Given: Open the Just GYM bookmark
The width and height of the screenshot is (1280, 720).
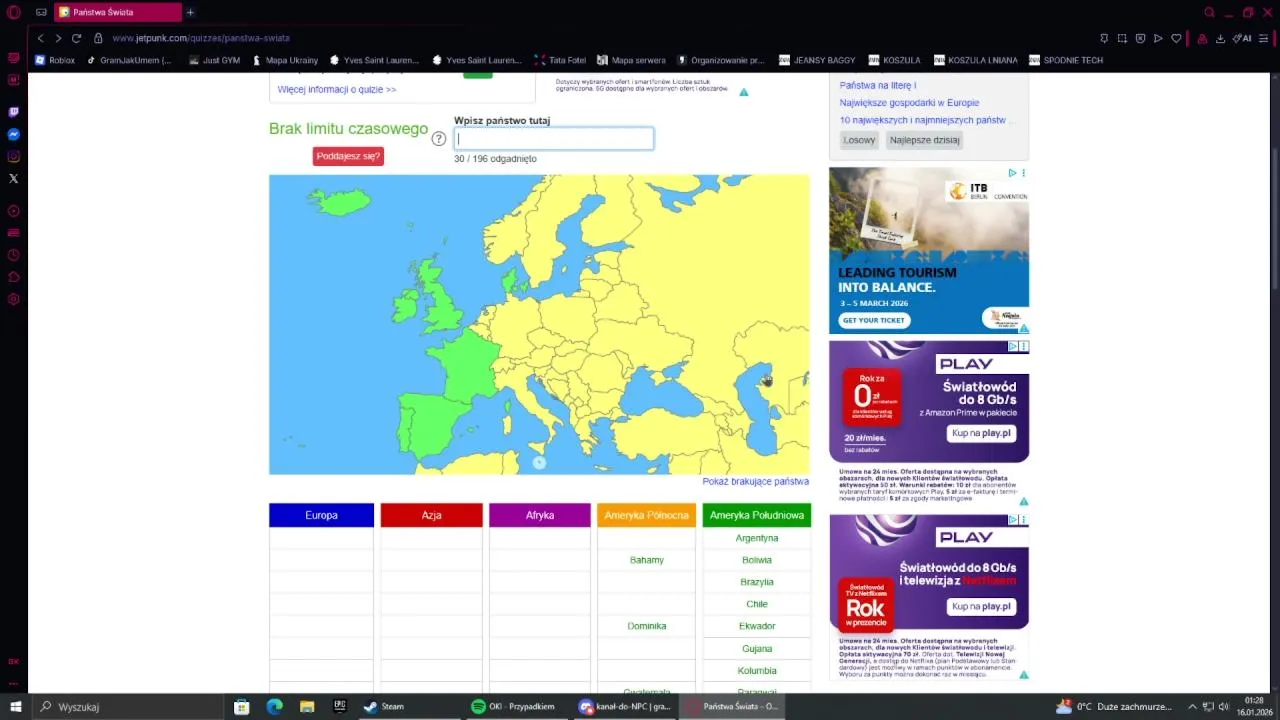Looking at the screenshot, I should [214, 60].
